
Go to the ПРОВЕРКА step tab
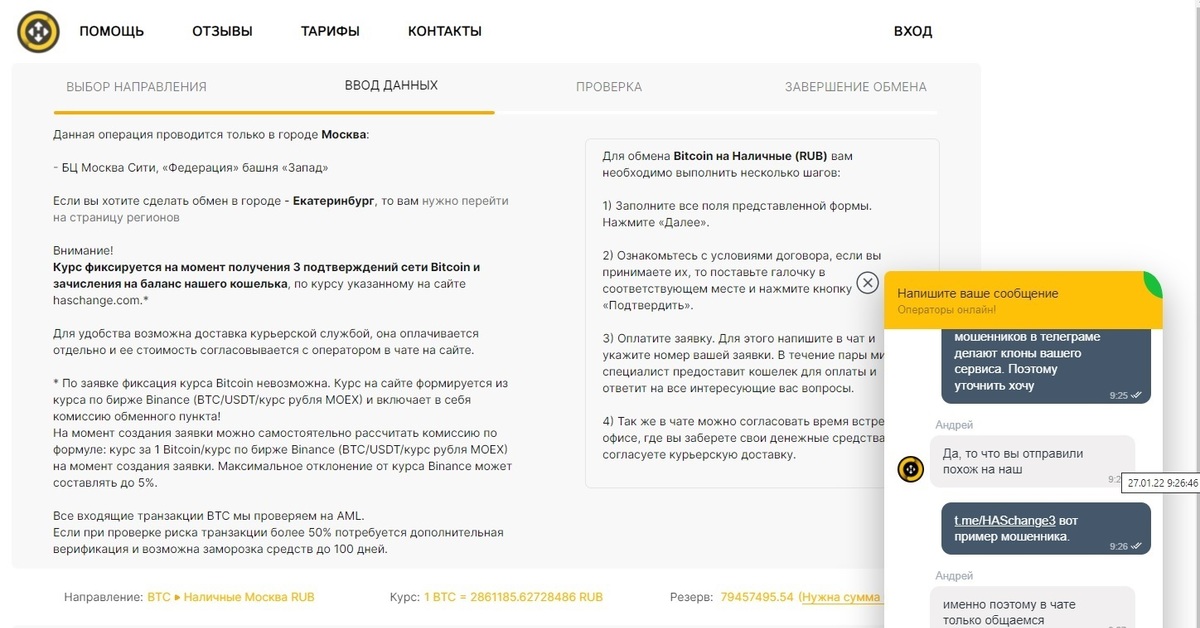tap(609, 87)
